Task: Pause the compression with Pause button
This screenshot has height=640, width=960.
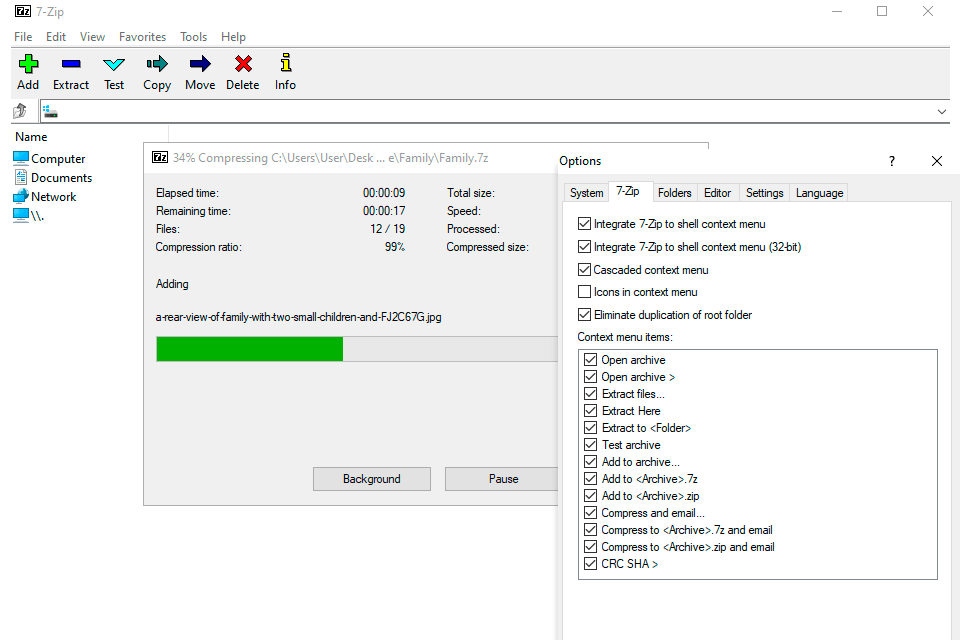Action: tap(503, 479)
